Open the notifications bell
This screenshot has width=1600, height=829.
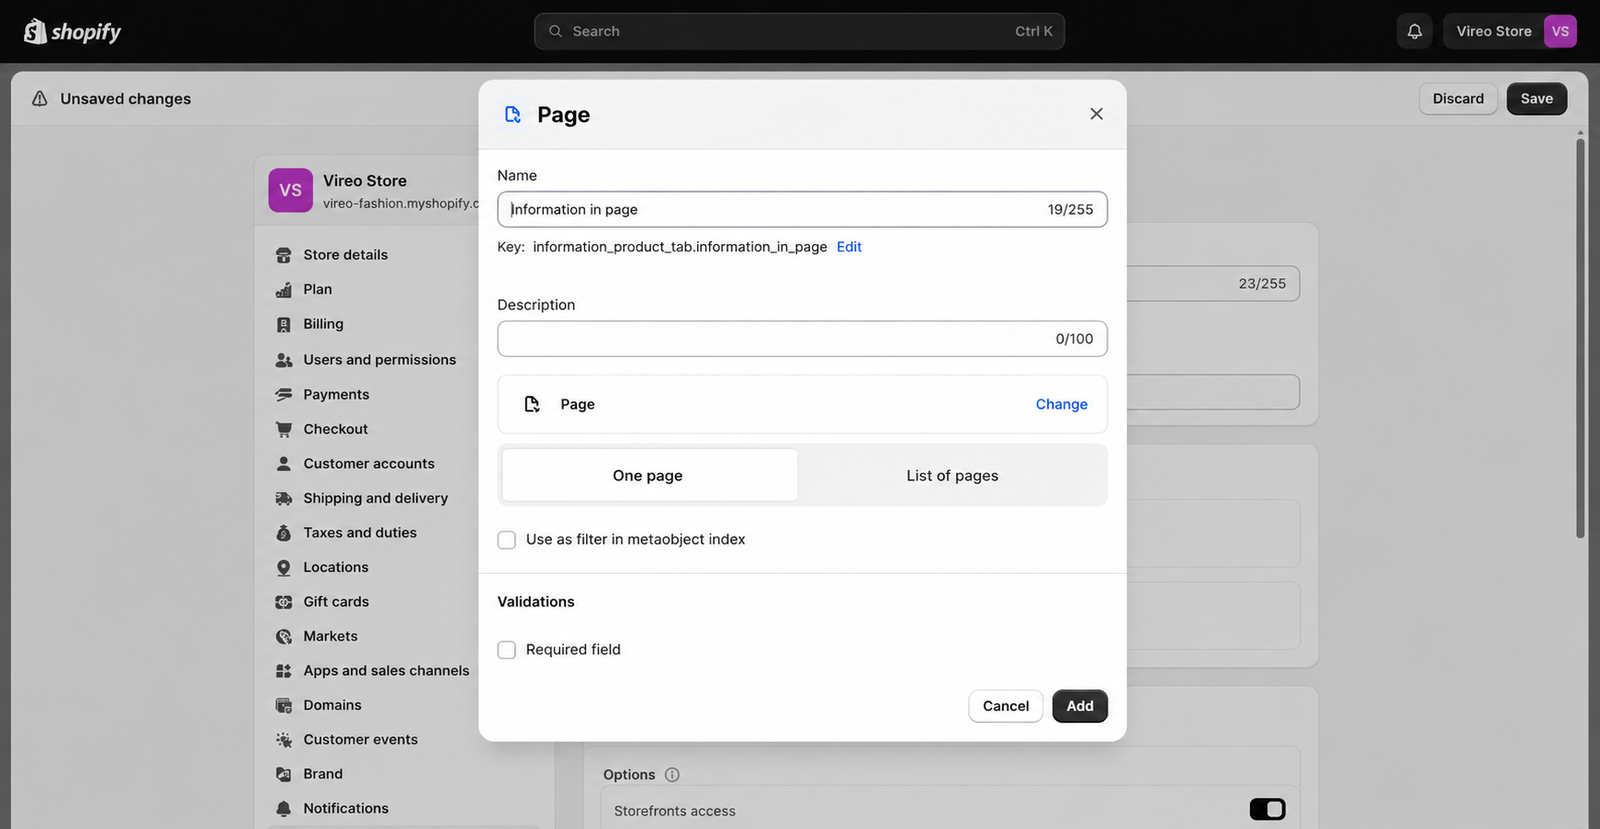pos(1414,31)
